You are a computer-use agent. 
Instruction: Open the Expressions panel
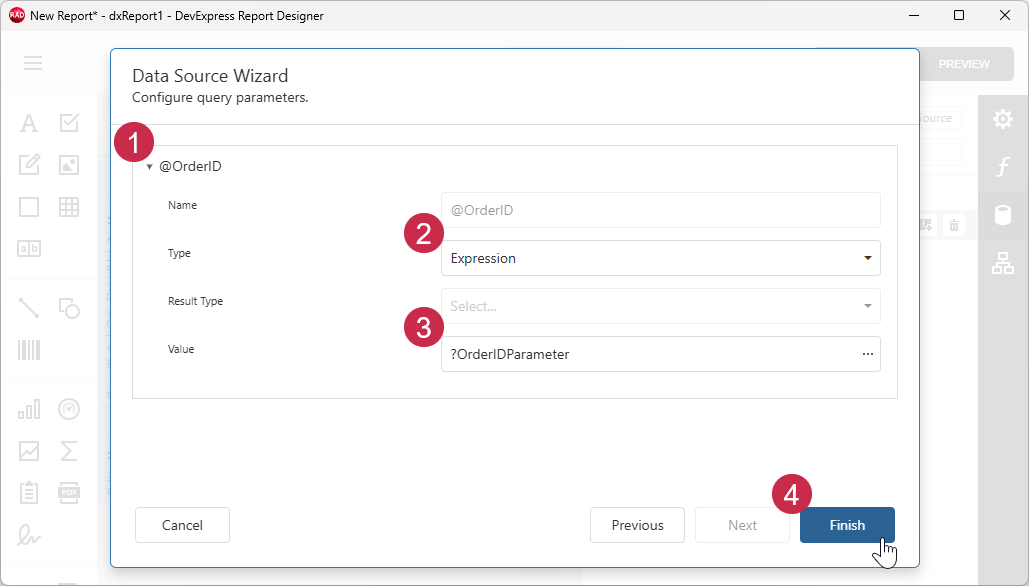[x=1003, y=167]
